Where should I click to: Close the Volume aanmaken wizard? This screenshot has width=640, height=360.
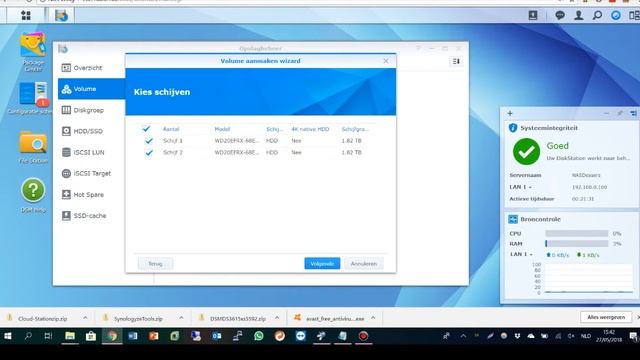(386, 61)
